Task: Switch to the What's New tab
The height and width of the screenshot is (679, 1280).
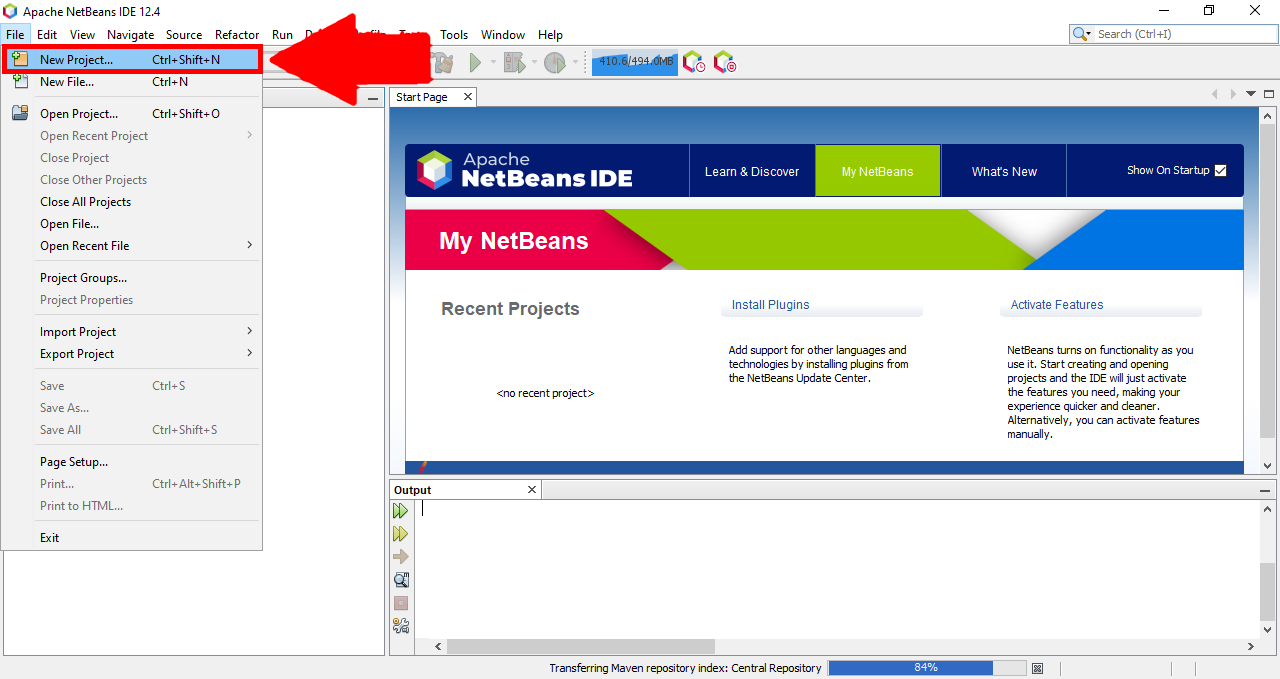Action: [1004, 171]
